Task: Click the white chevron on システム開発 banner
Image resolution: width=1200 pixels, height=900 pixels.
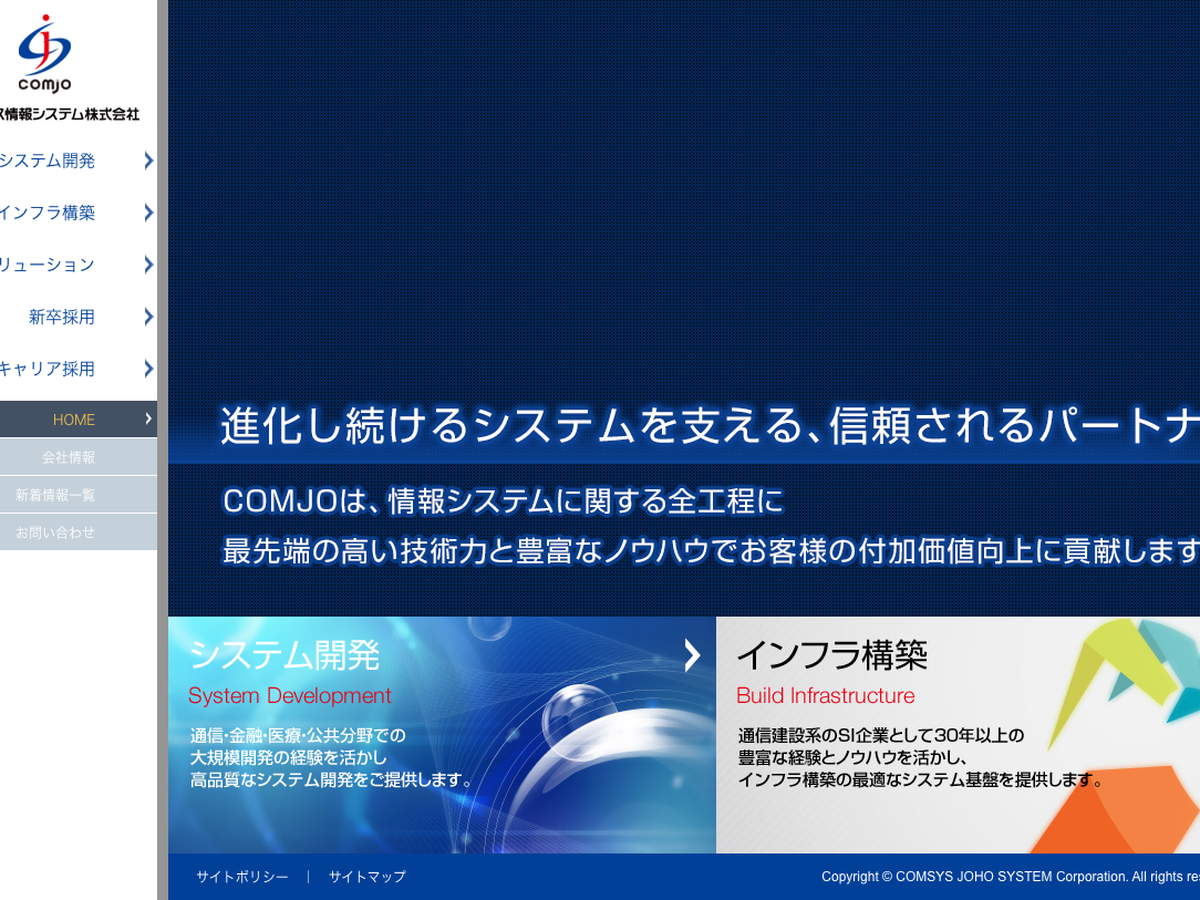Action: [x=692, y=655]
